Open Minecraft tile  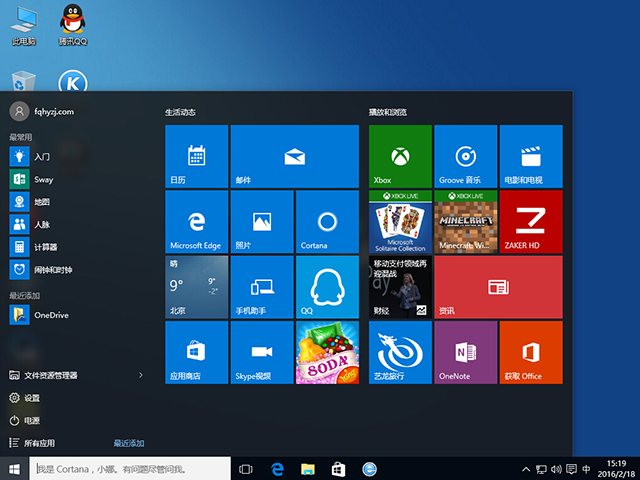[465, 221]
